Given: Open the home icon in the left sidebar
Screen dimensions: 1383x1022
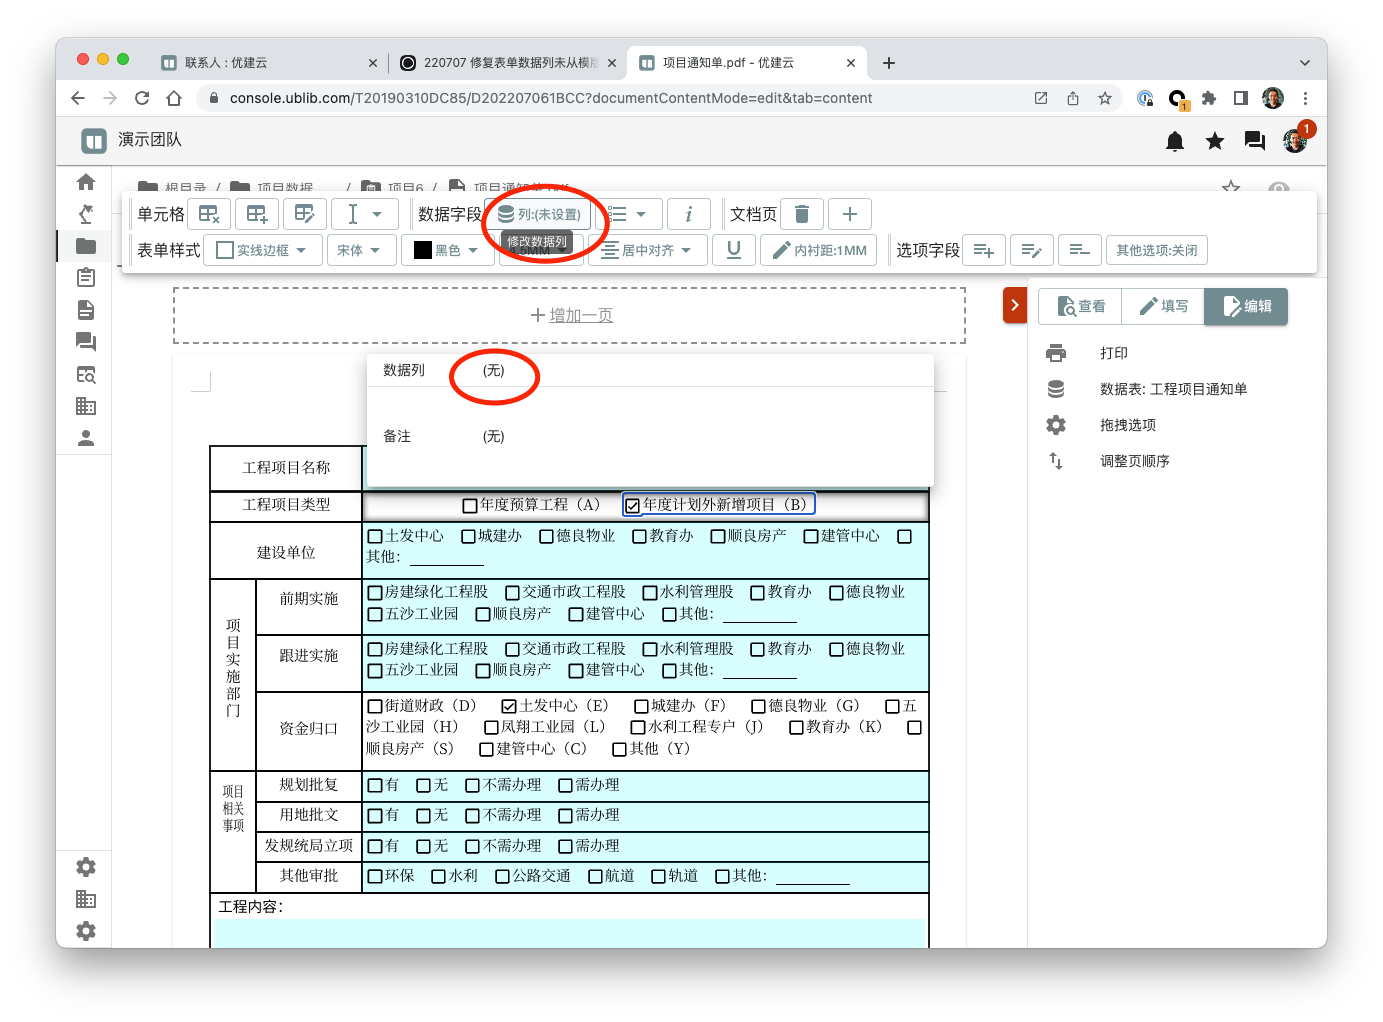Looking at the screenshot, I should click(86, 182).
